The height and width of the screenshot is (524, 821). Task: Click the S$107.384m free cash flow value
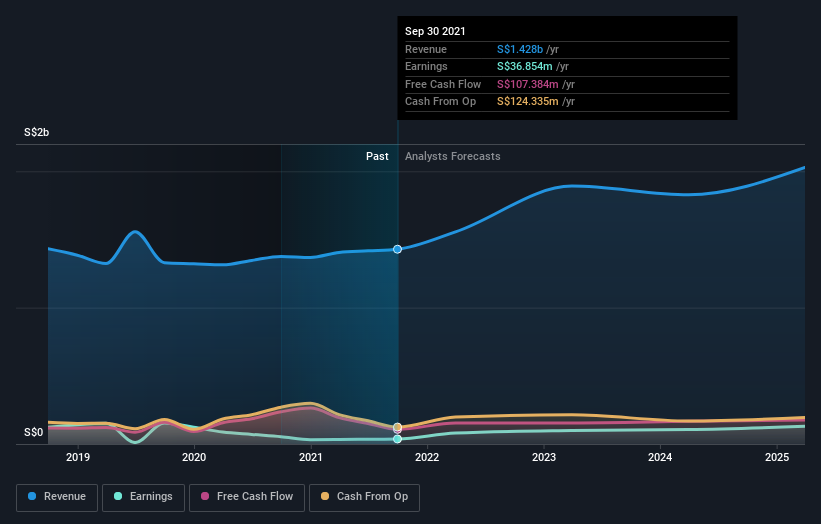(528, 84)
